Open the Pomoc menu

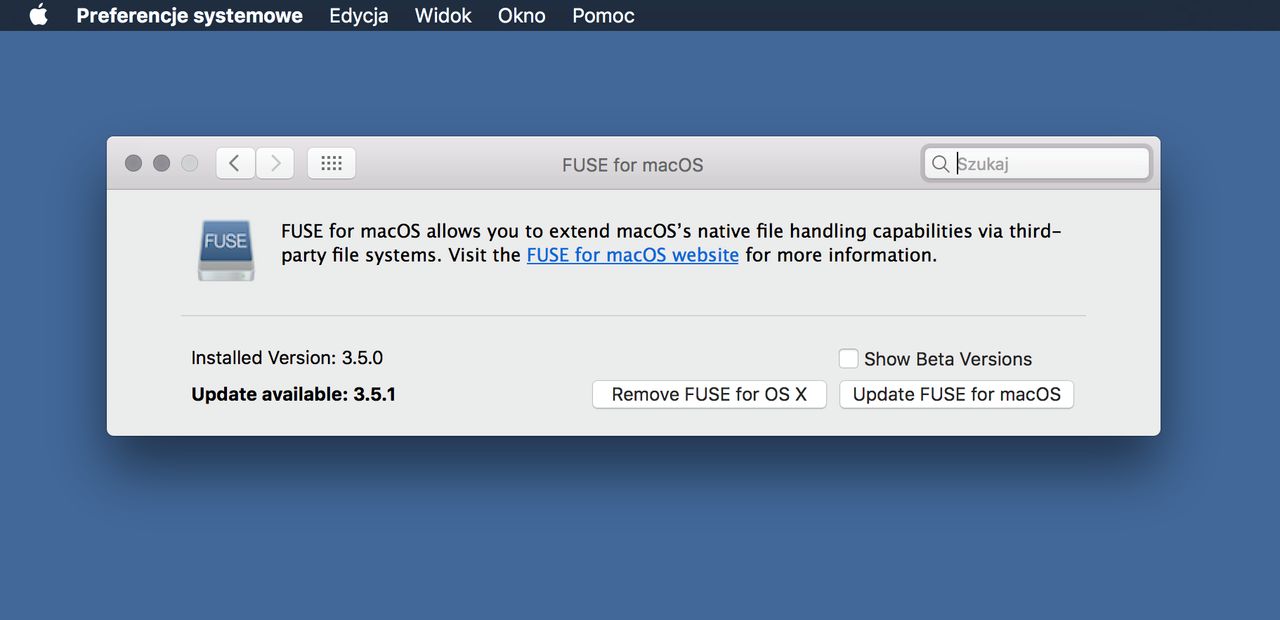pyautogui.click(x=603, y=15)
